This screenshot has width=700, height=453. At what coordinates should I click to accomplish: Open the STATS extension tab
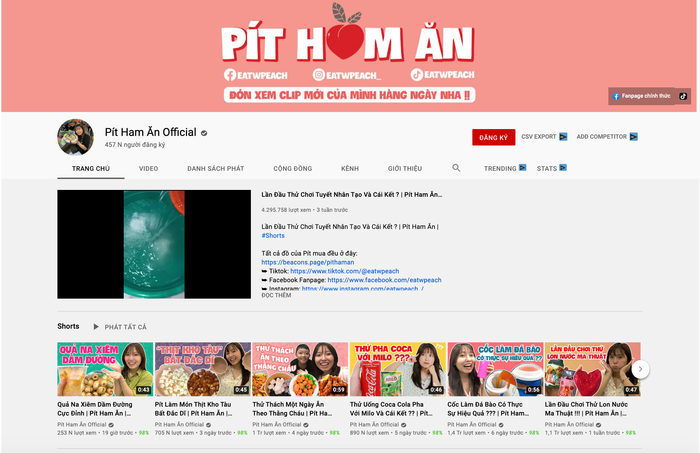click(551, 168)
